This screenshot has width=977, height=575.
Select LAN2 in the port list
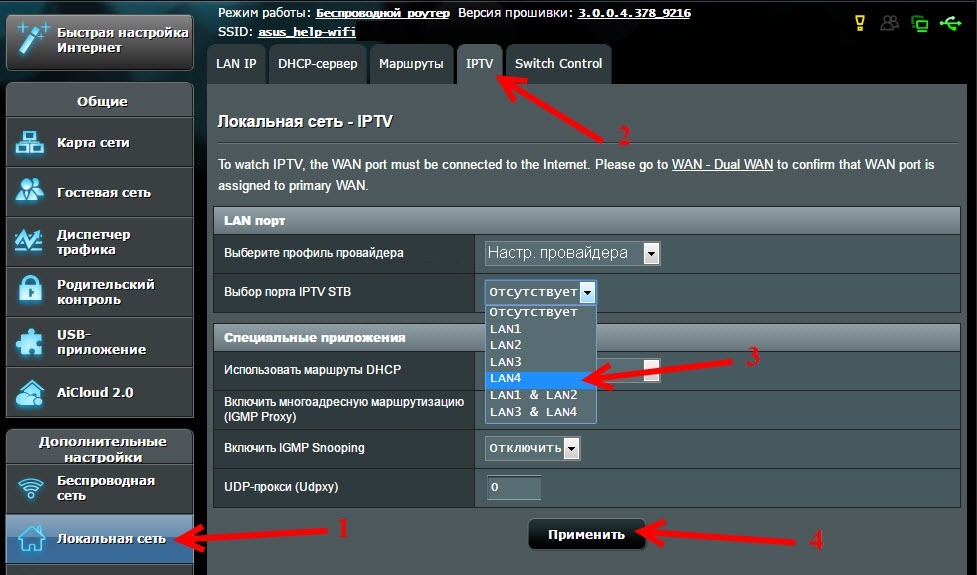pyautogui.click(x=540, y=345)
